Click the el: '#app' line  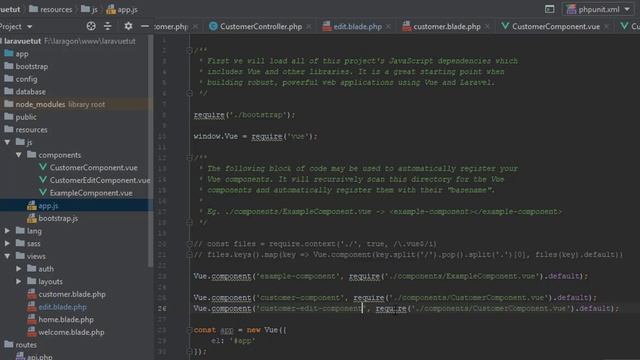tap(233, 340)
